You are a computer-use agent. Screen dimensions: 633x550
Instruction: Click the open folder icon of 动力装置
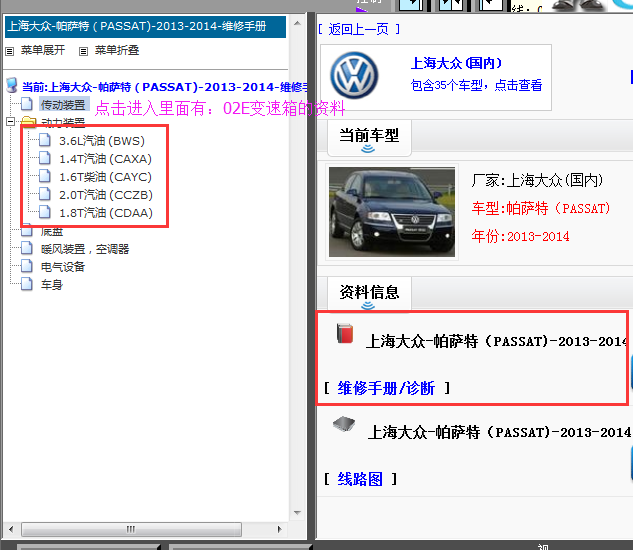coord(28,120)
